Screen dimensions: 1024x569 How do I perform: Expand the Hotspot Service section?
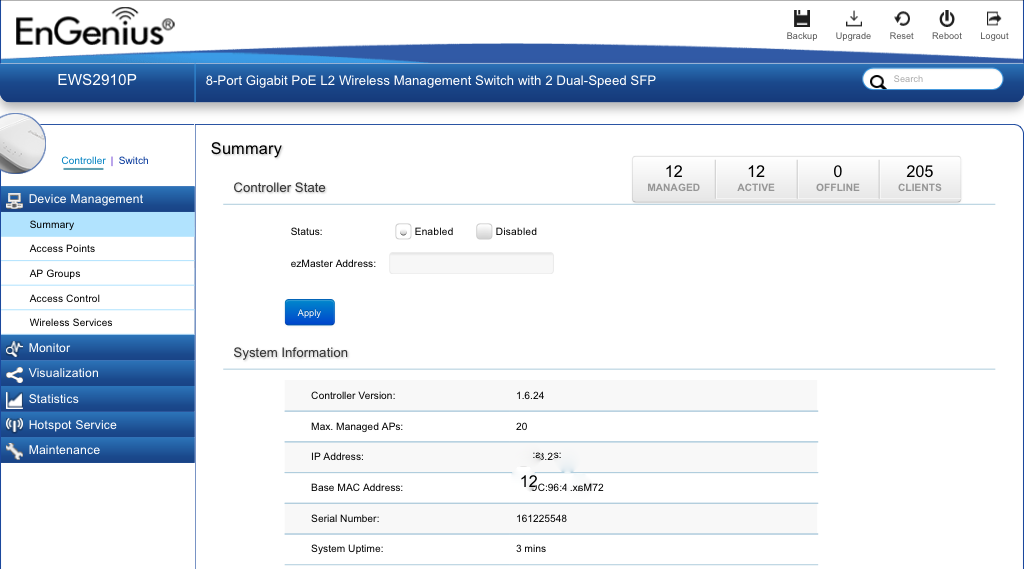(x=98, y=425)
